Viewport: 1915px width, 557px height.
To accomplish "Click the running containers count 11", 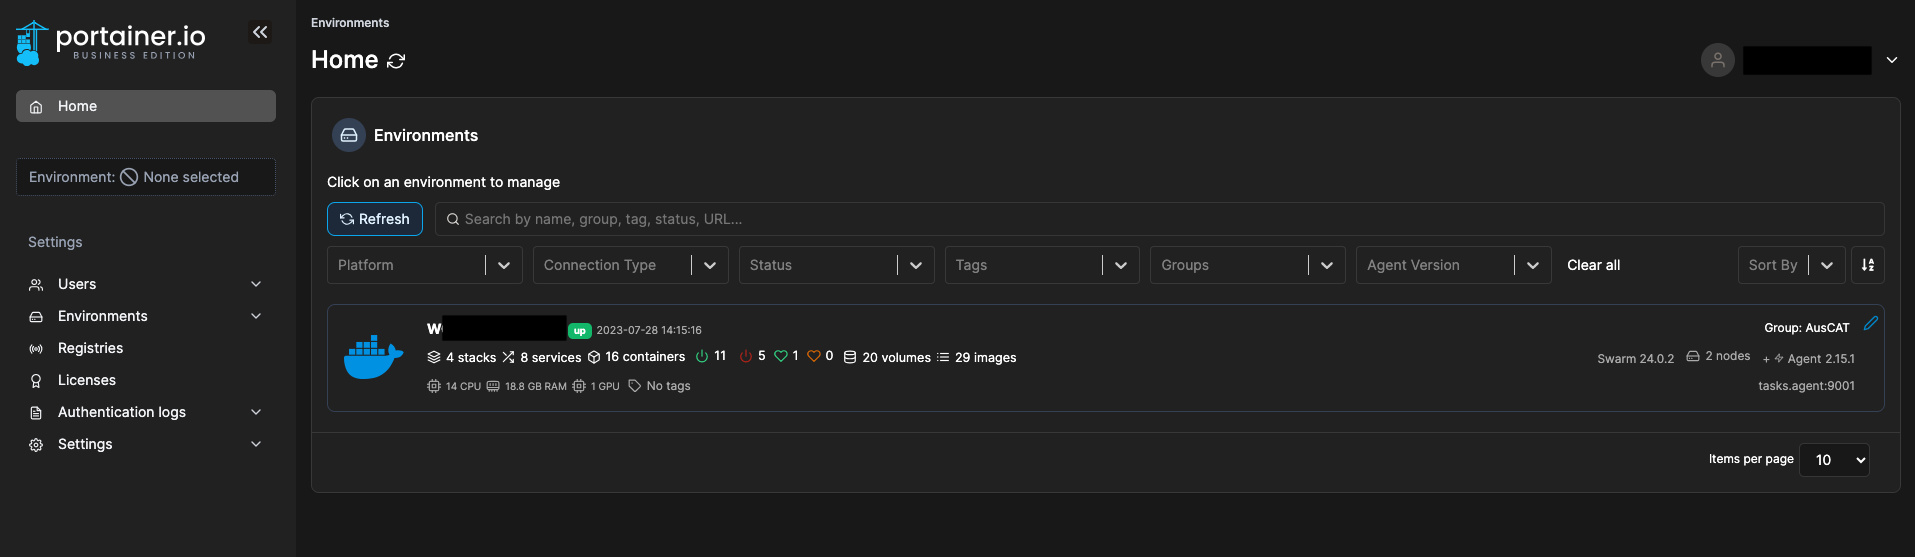I will (711, 356).
